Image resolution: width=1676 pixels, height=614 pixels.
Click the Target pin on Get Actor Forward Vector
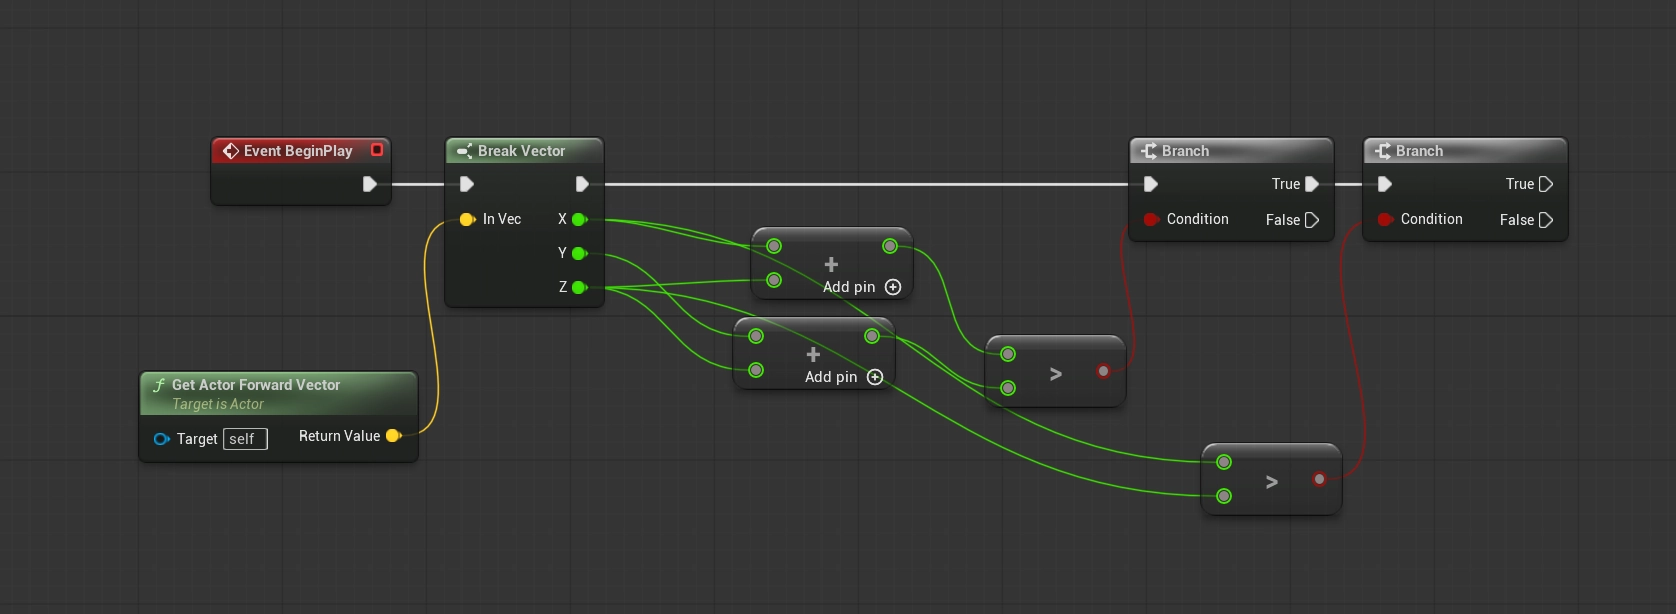coord(162,439)
